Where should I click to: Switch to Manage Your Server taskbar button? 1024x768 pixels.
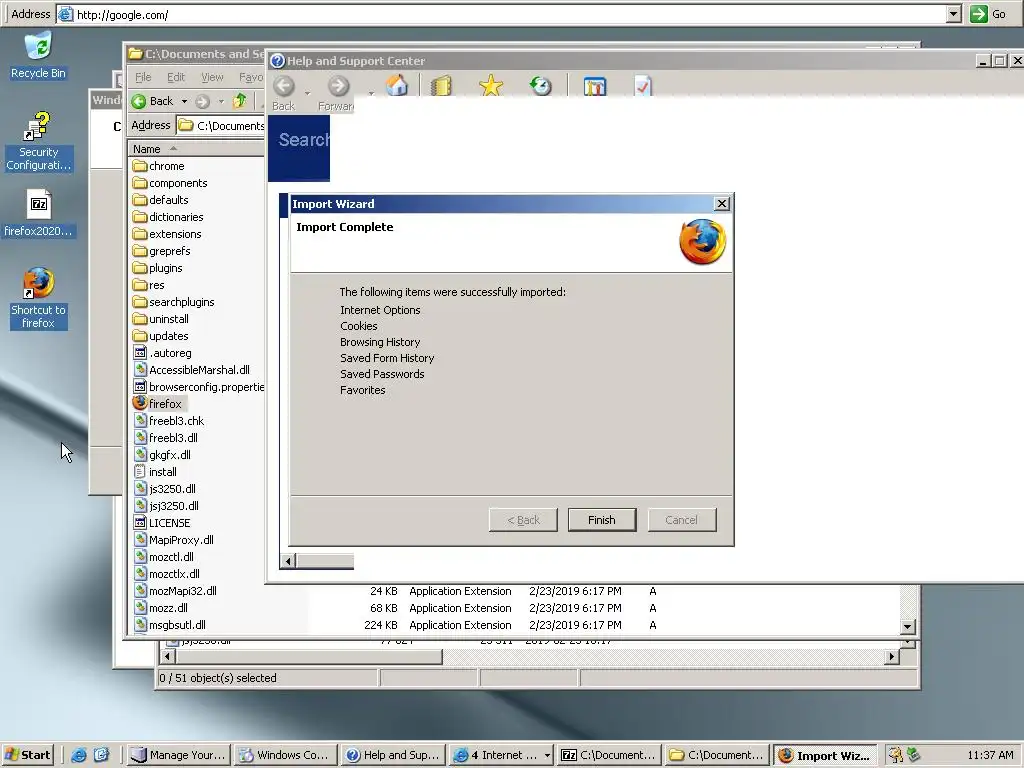pyautogui.click(x=179, y=755)
